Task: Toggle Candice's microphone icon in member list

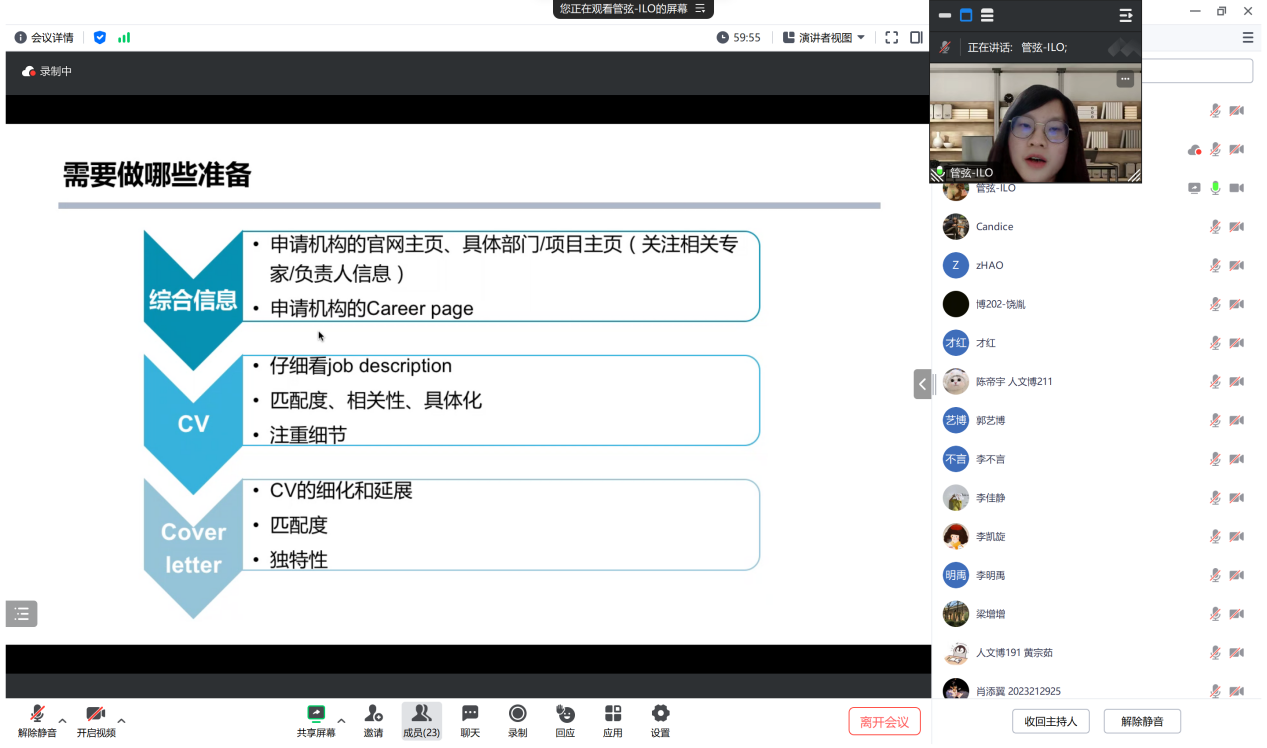Action: pos(1215,227)
